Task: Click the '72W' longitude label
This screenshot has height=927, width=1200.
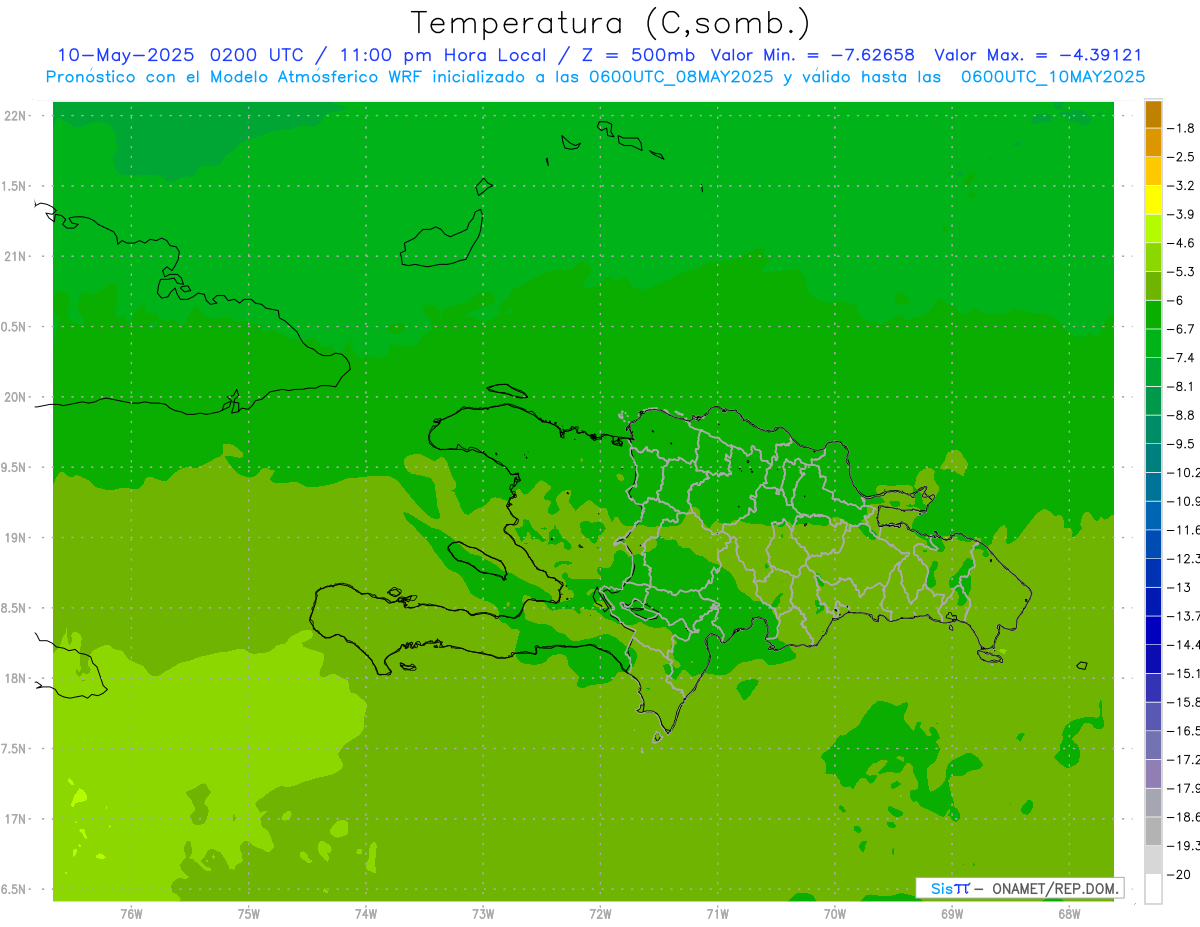Action: tap(600, 914)
